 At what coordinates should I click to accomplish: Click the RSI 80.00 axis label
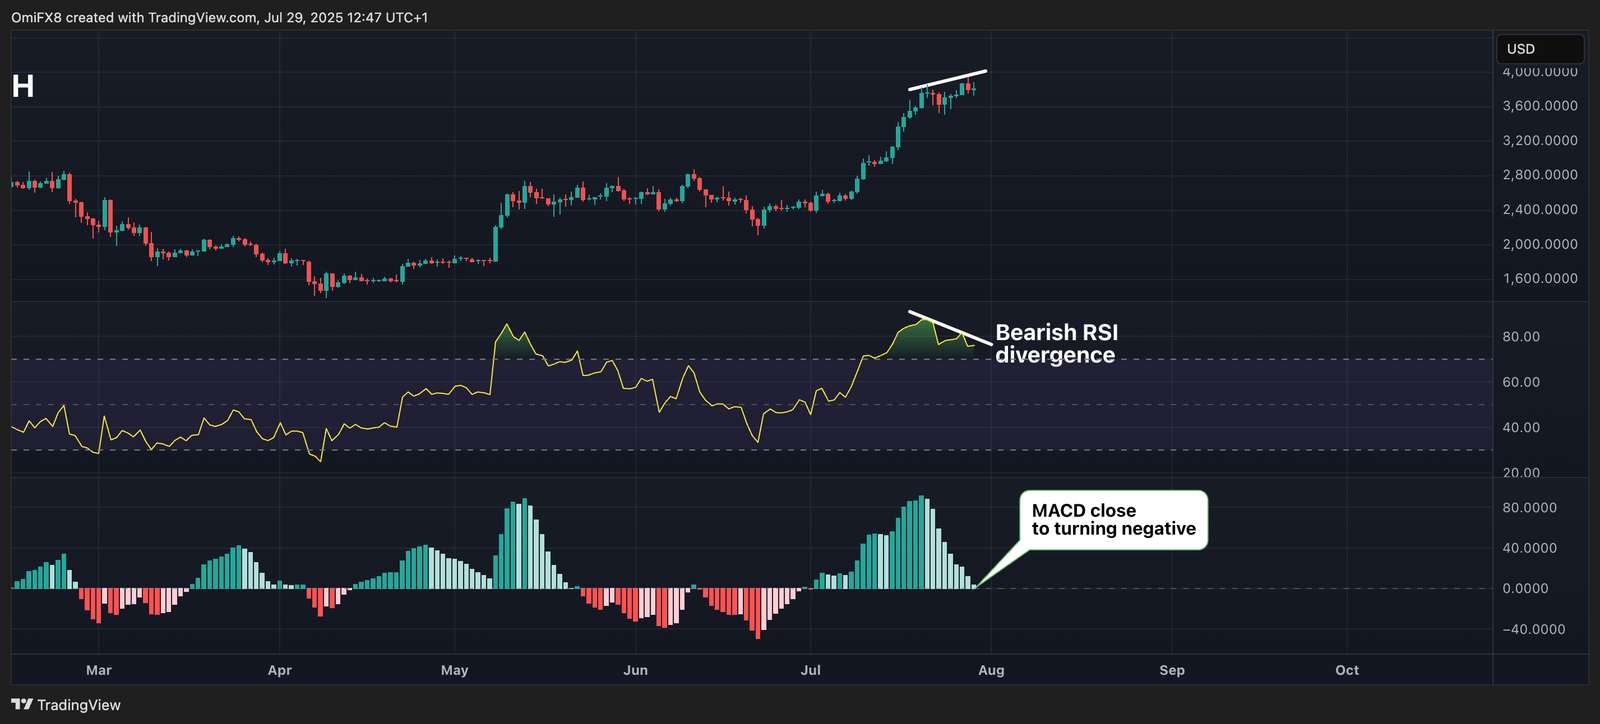click(1521, 337)
